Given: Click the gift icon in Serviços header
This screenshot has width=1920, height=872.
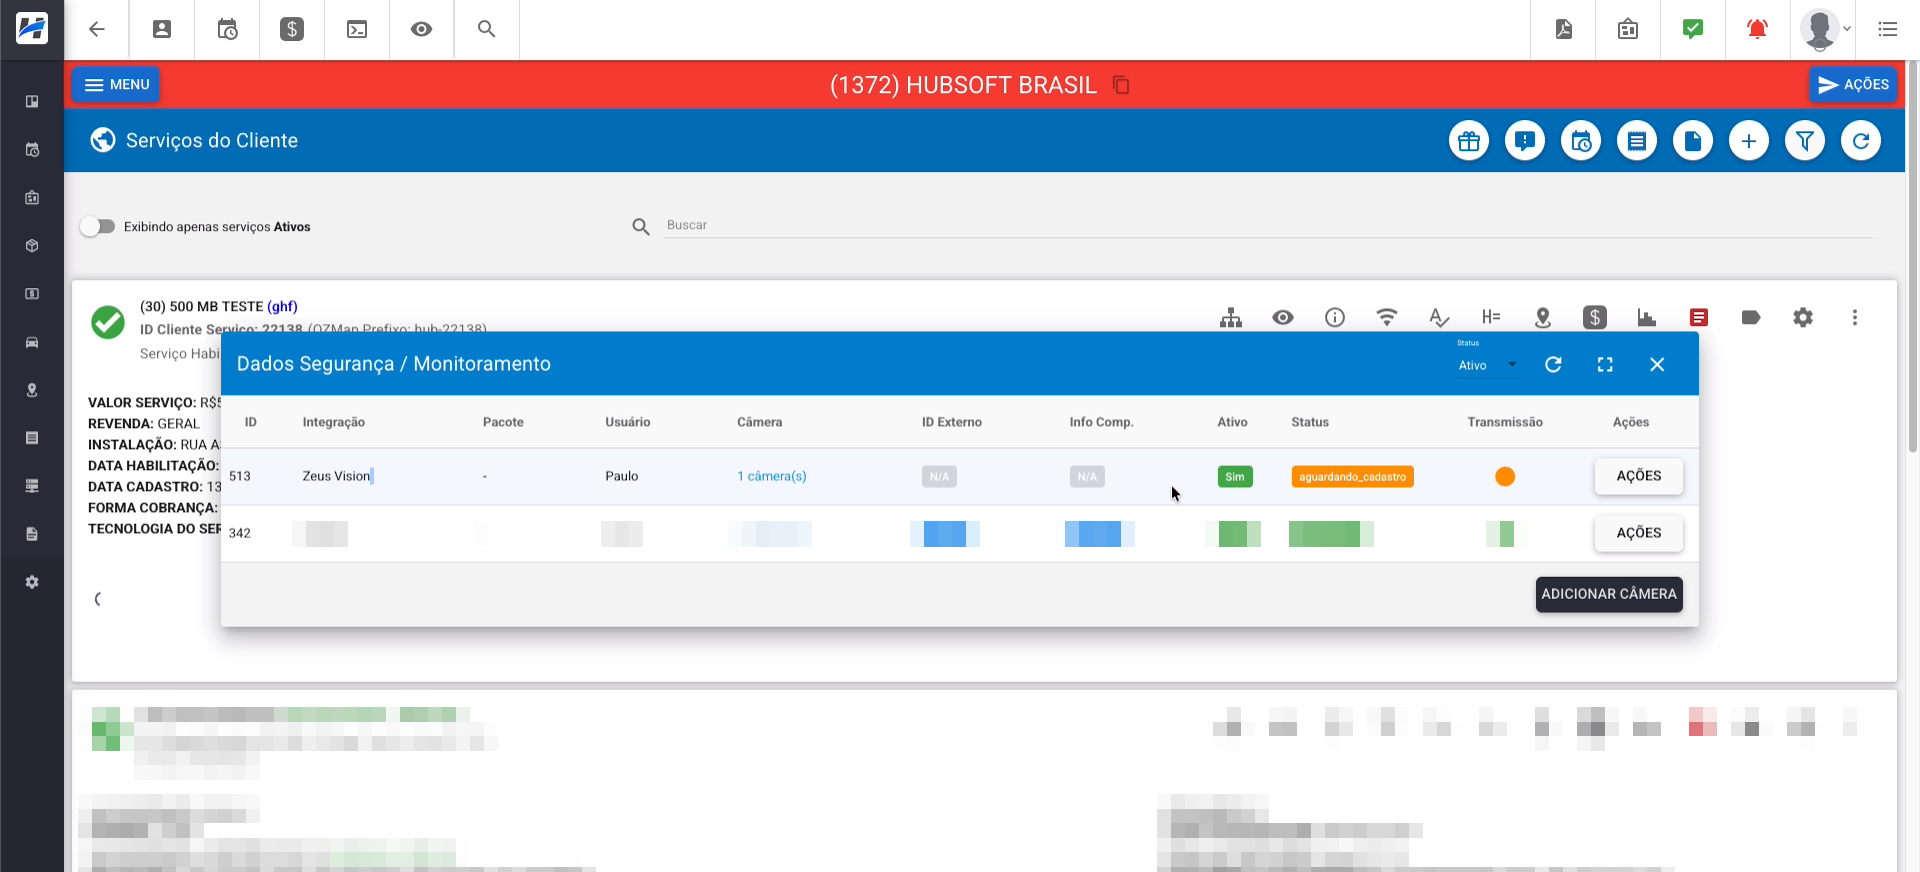Looking at the screenshot, I should pyautogui.click(x=1469, y=141).
